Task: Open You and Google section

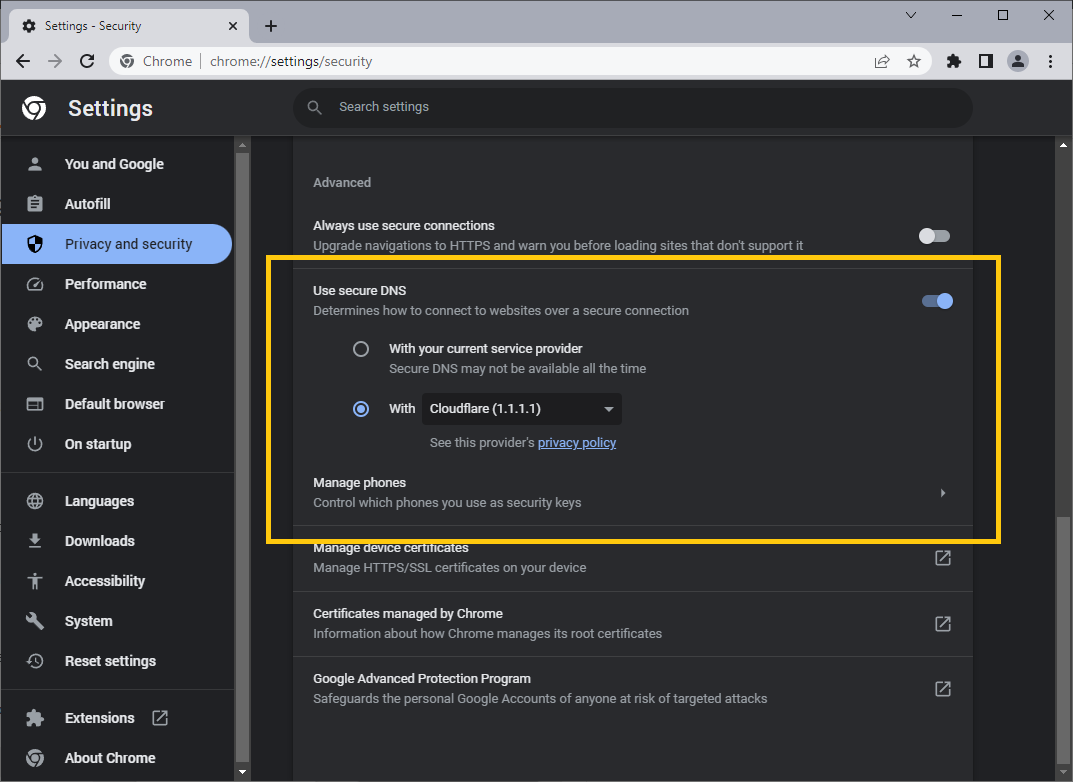Action: point(117,164)
